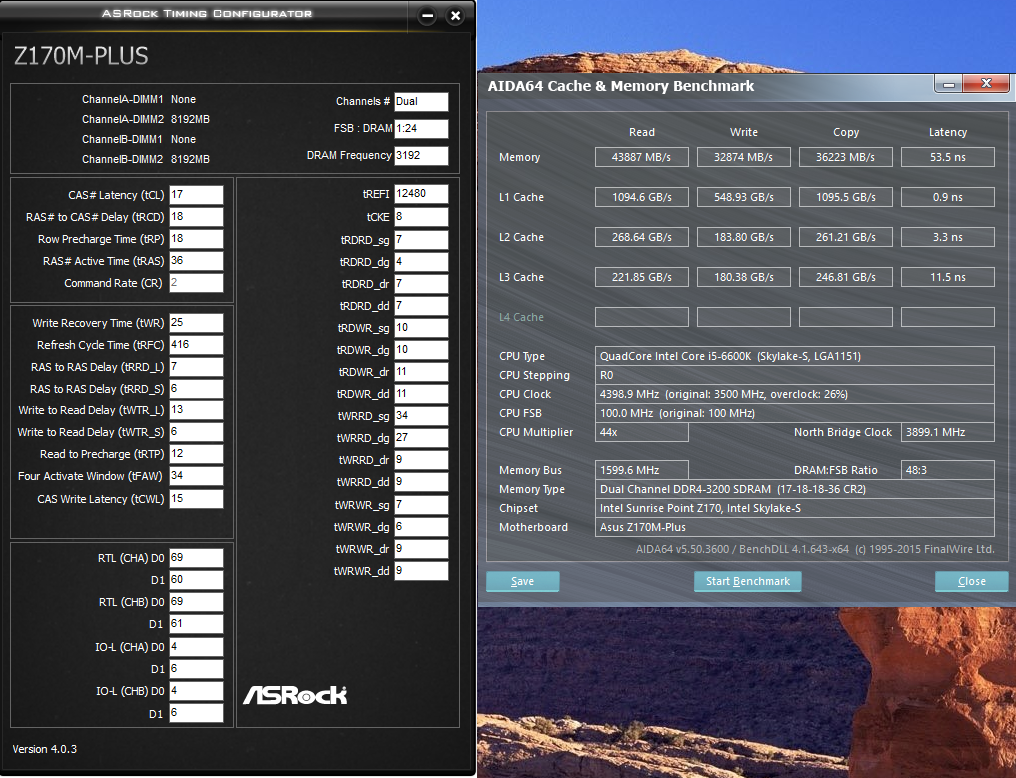Click the tRDWR_dr value field

point(421,372)
